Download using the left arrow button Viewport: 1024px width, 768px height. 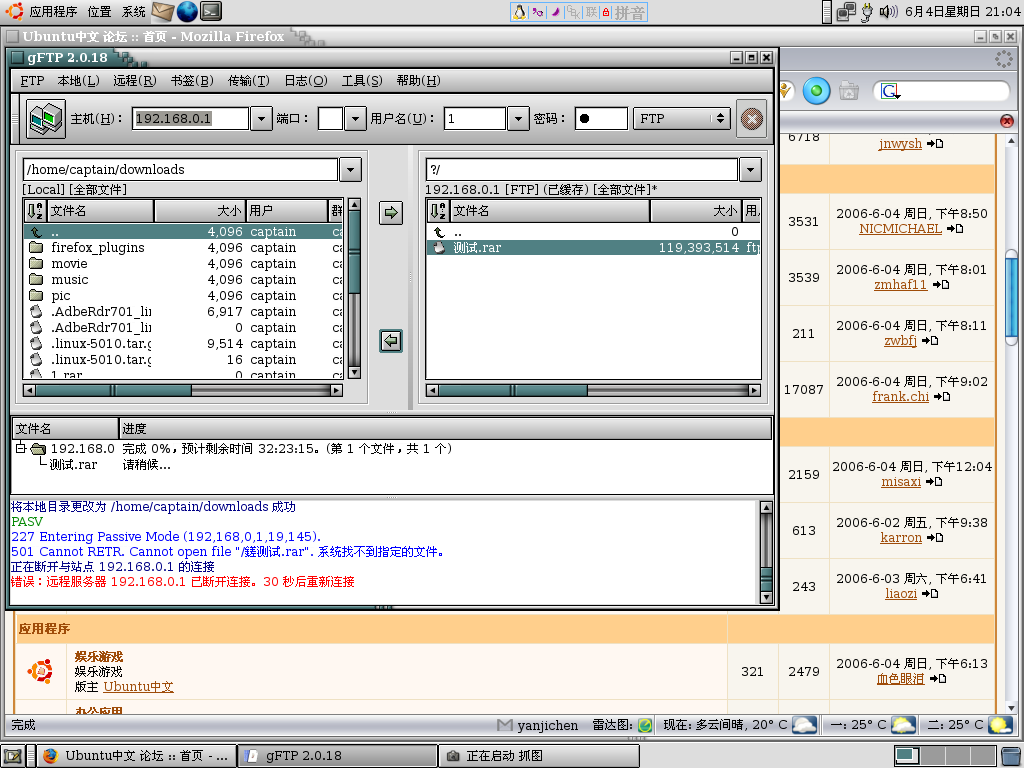pyautogui.click(x=391, y=341)
